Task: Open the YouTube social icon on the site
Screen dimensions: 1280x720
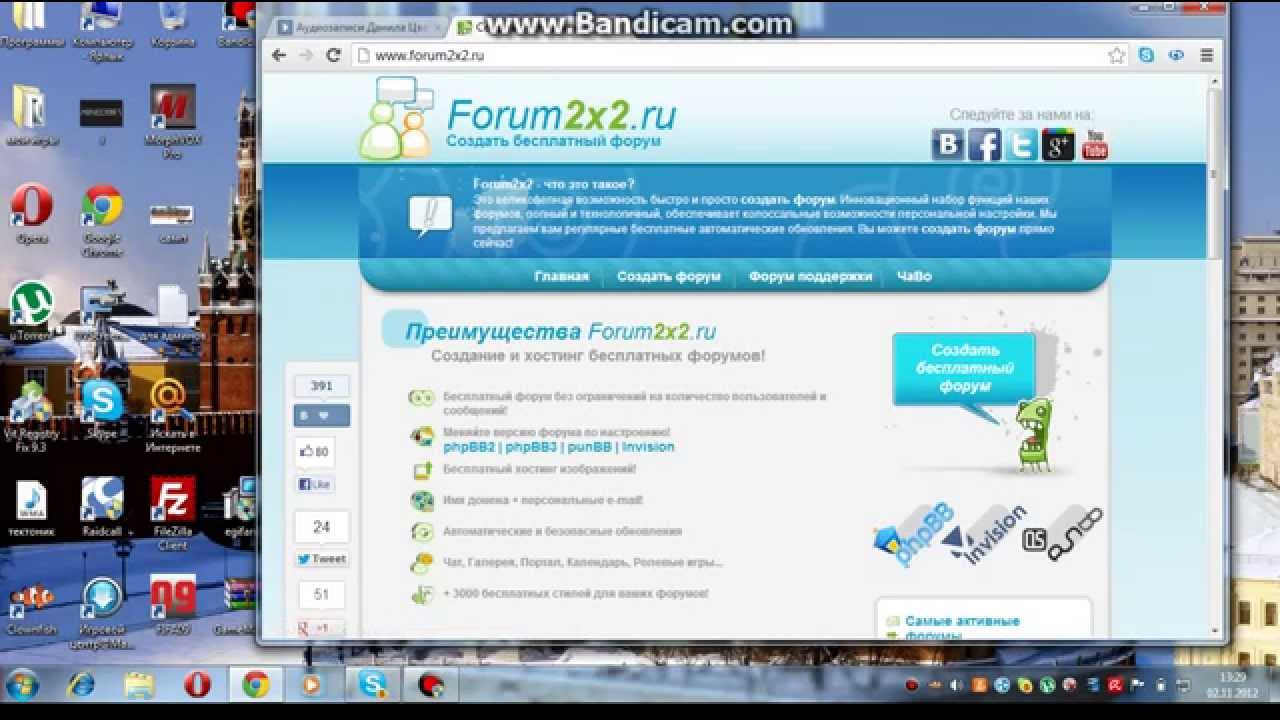Action: (1095, 145)
